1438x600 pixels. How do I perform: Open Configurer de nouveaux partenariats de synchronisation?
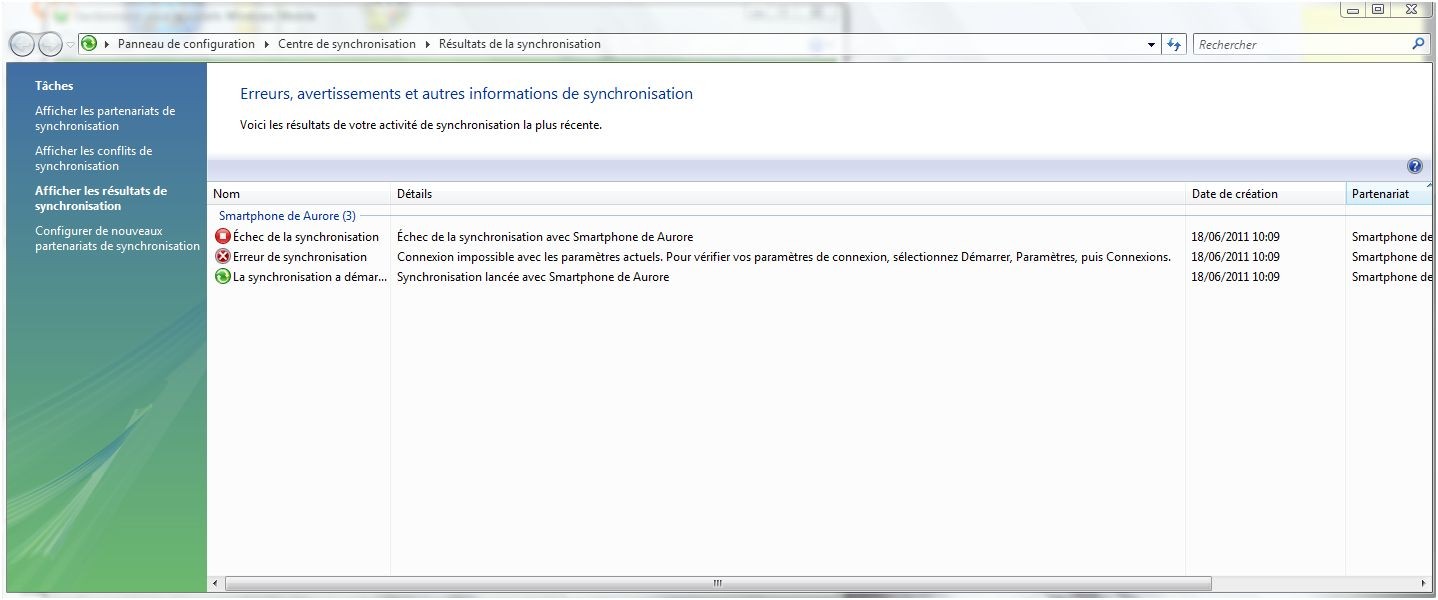117,239
